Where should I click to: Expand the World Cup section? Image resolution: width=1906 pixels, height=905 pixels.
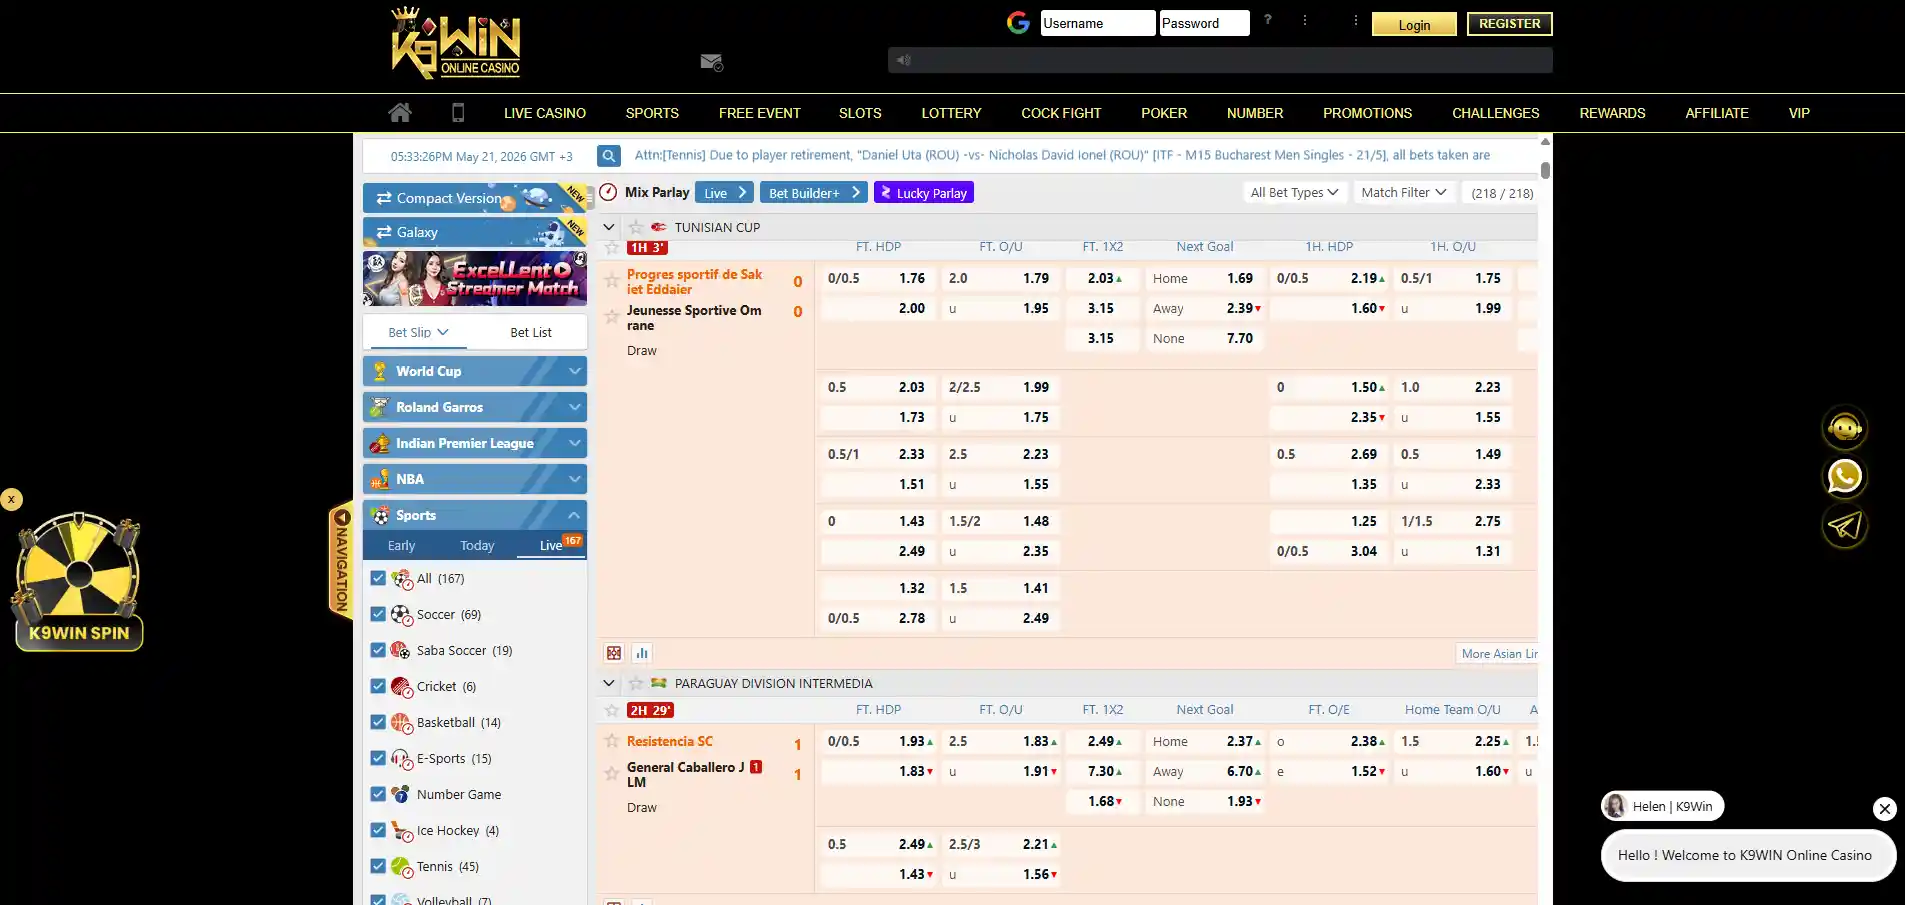pos(475,371)
